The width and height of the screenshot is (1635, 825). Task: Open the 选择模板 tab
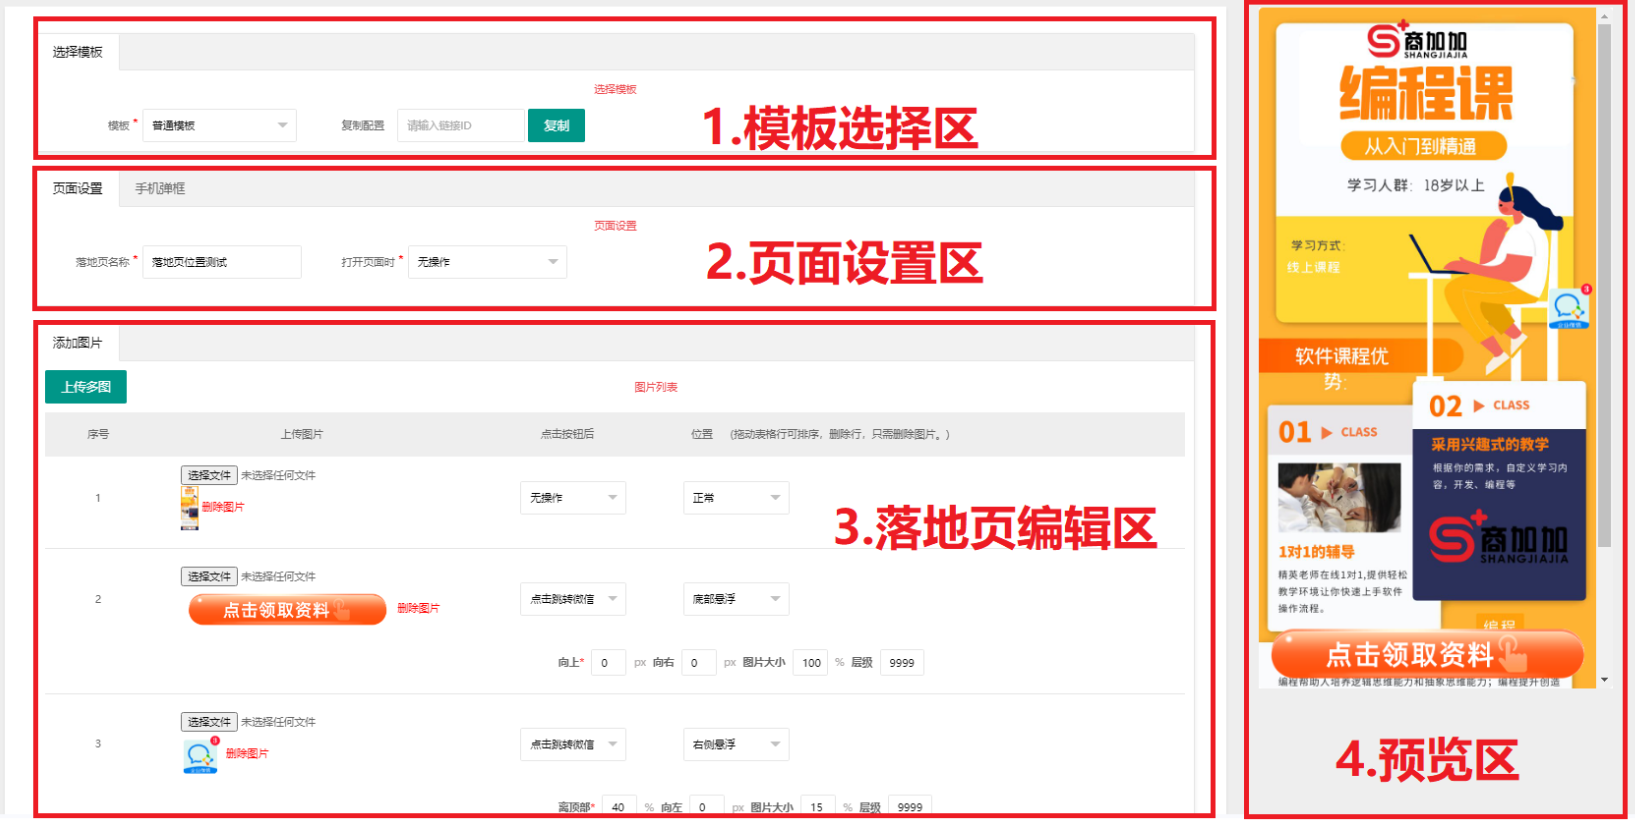tap(78, 52)
